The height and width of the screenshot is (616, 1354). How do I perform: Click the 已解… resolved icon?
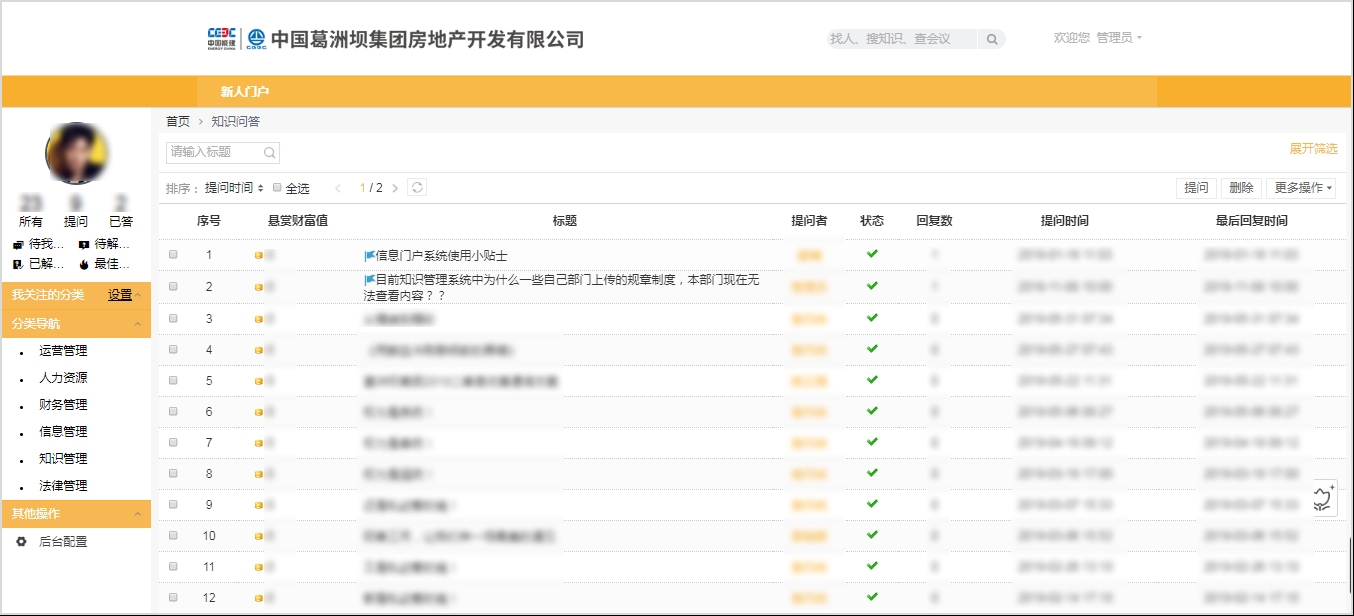18,265
